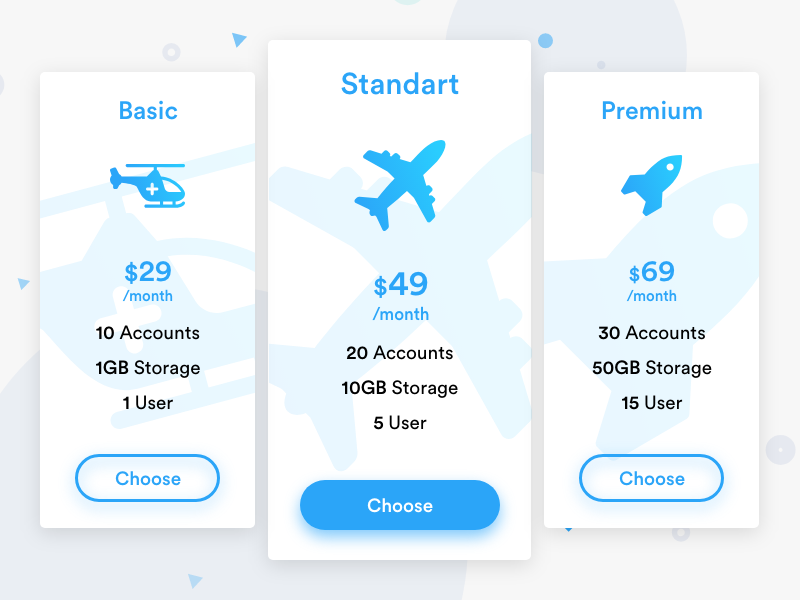Click the $69 Premium price

652,272
